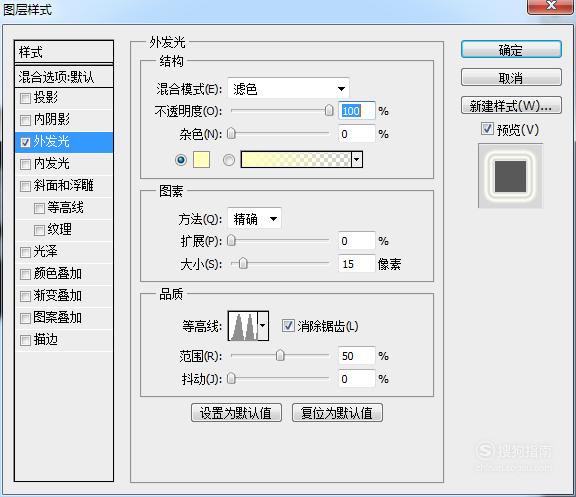Image resolution: width=576 pixels, height=497 pixels.
Task: Click the 大小 size slider handle
Action: [243, 263]
